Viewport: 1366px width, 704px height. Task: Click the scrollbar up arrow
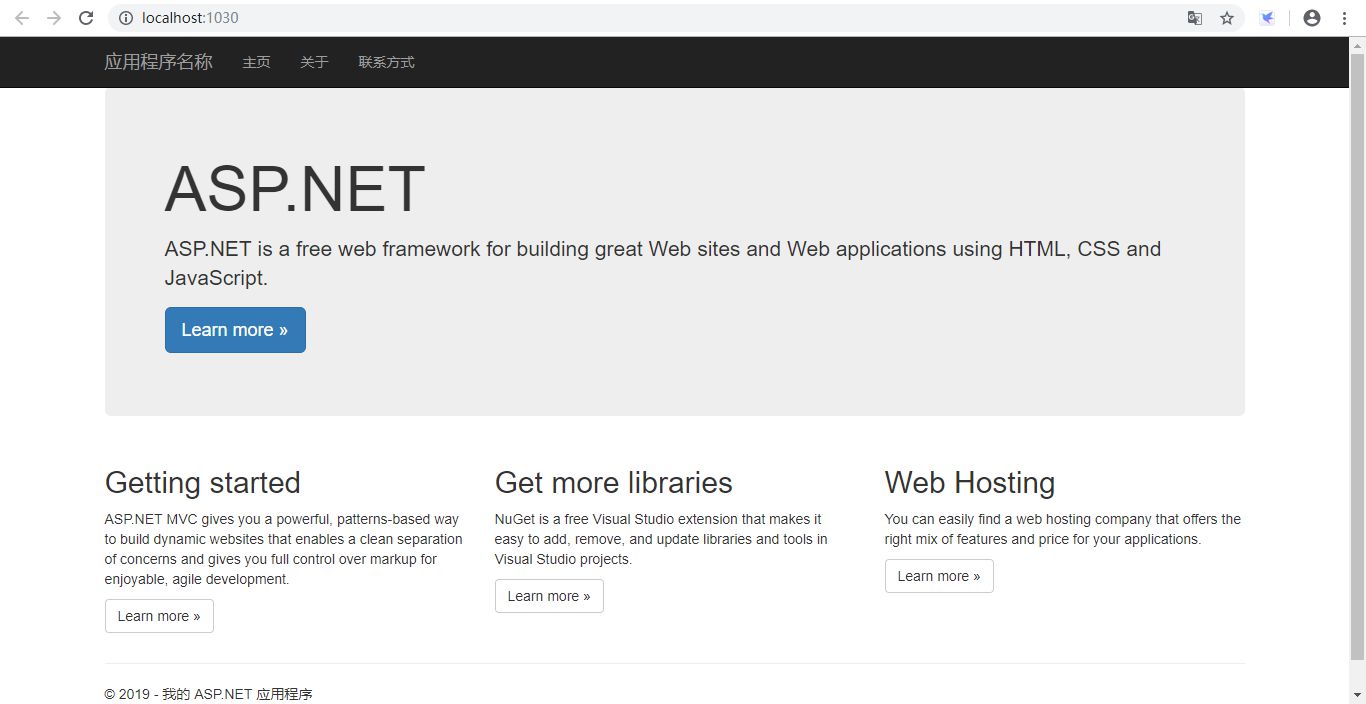click(1357, 45)
